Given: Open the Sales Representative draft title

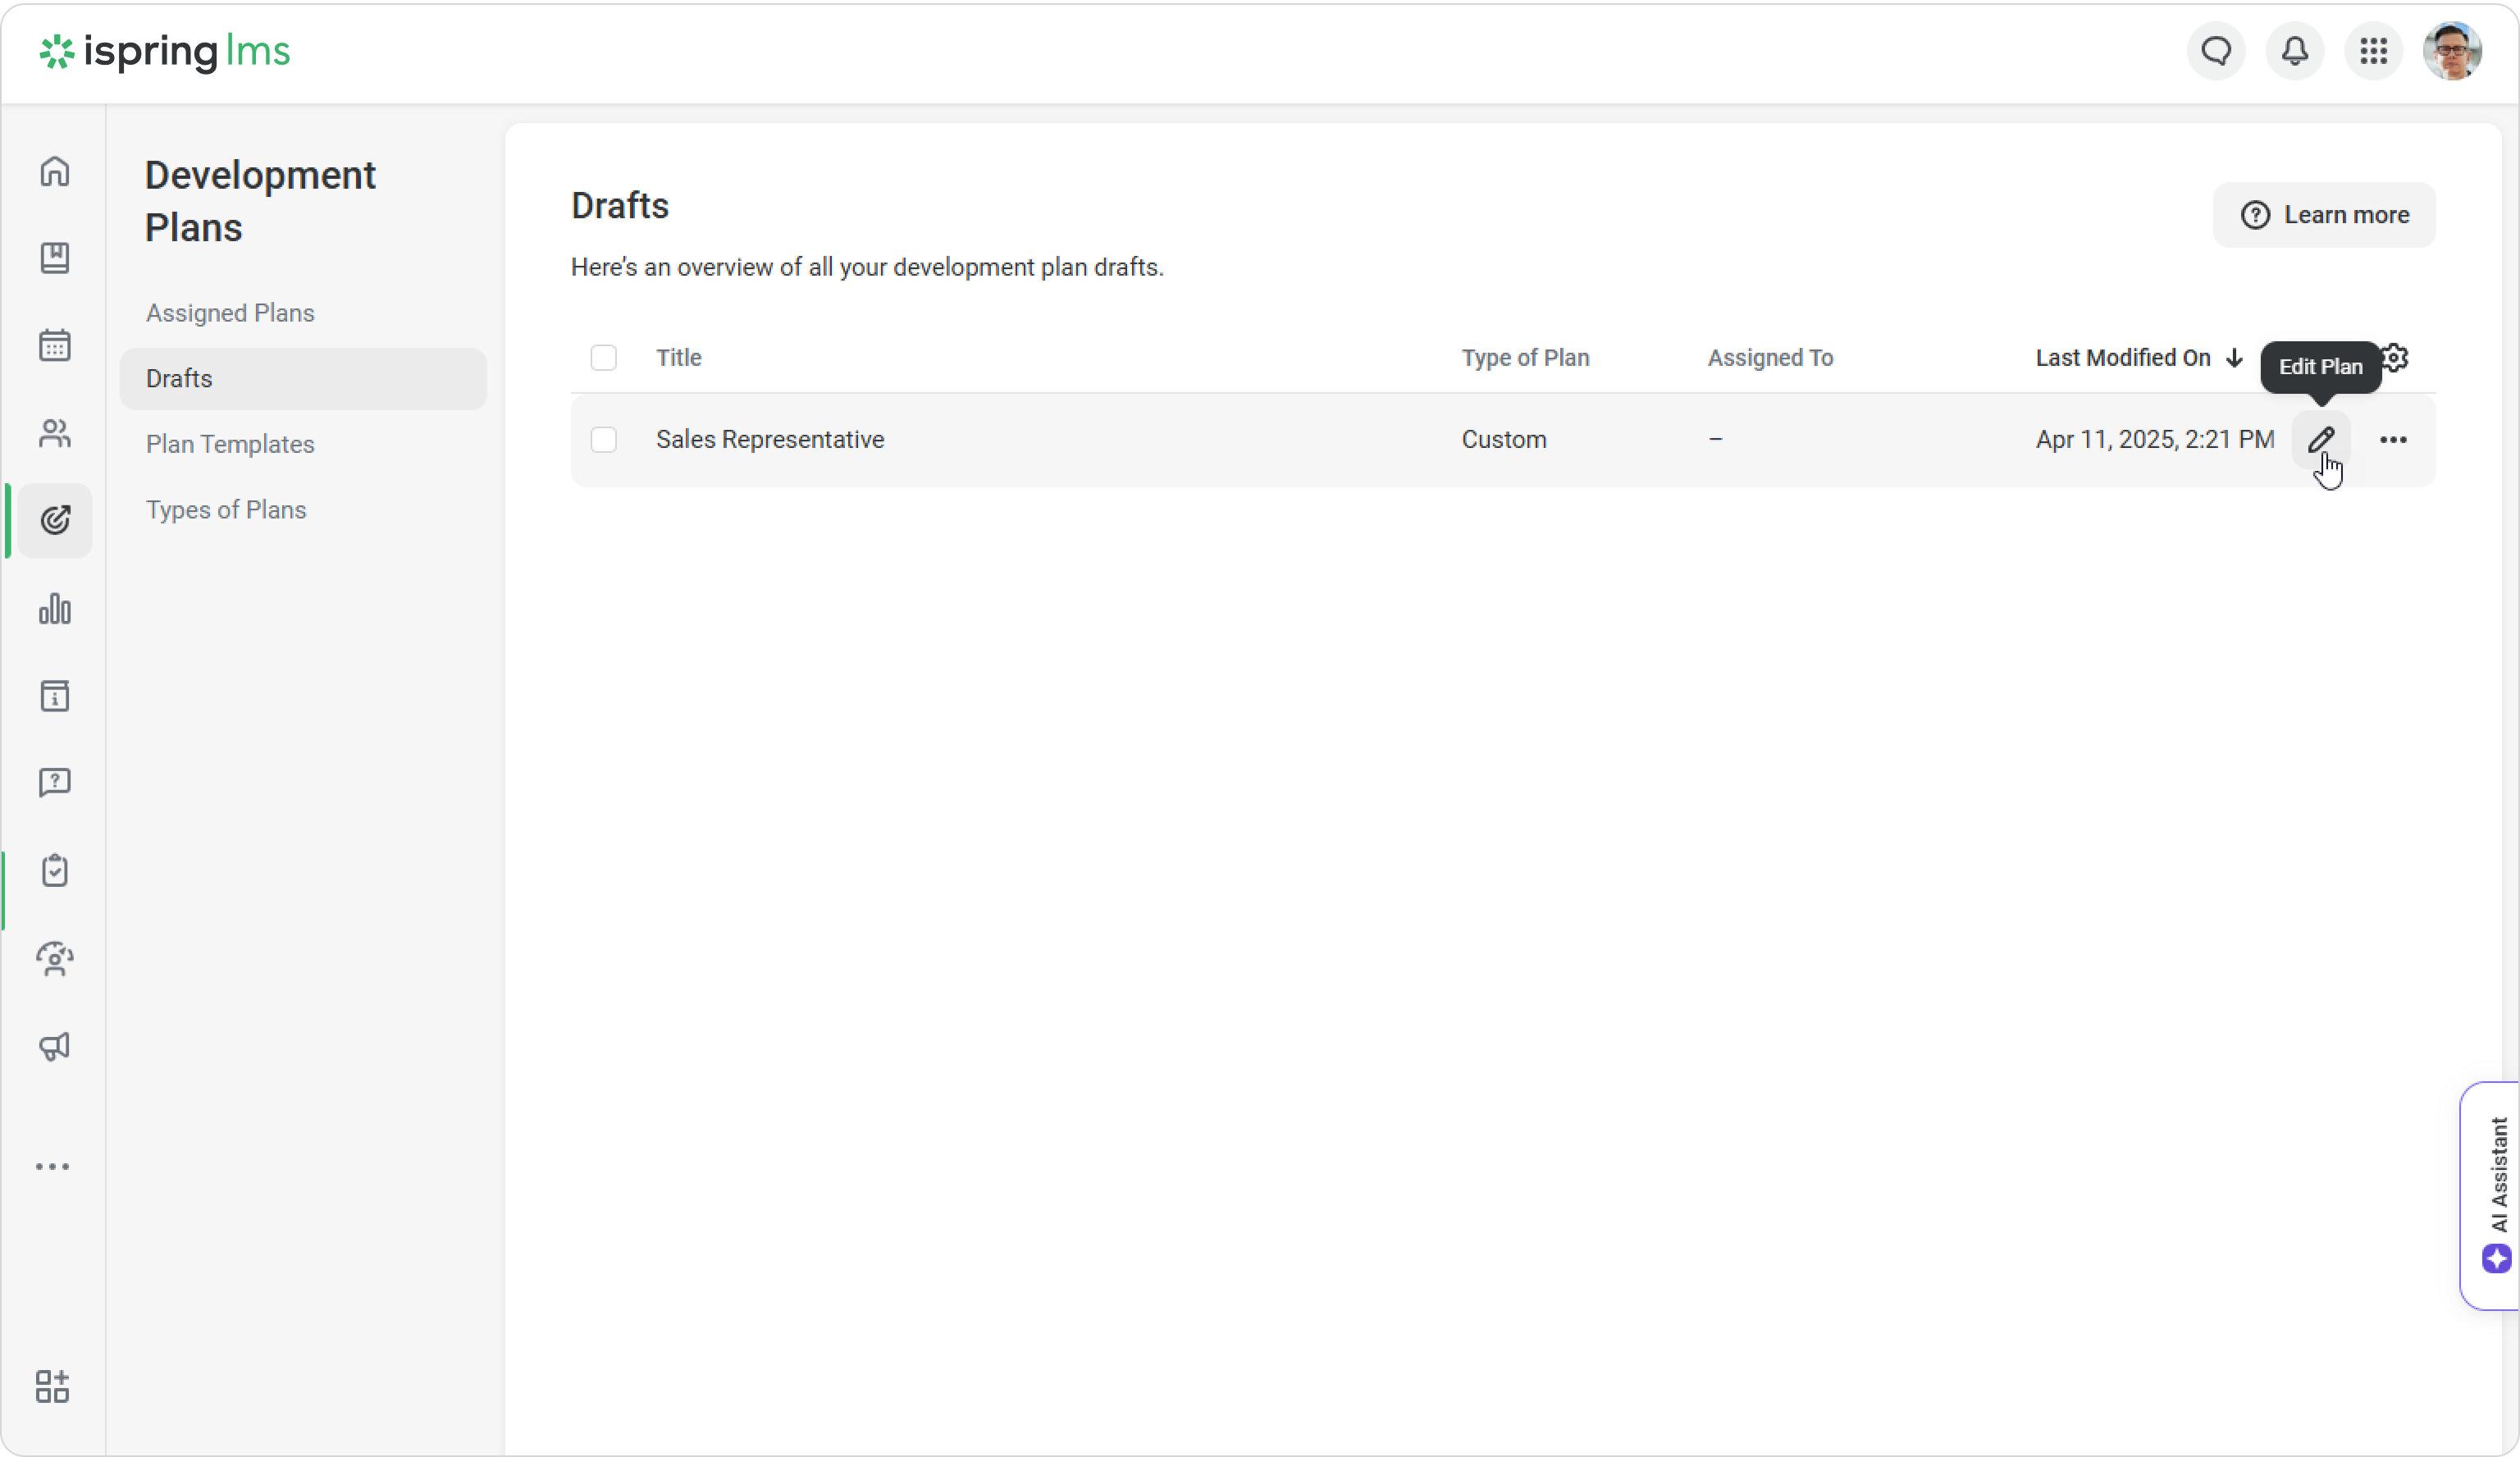Looking at the screenshot, I should point(769,439).
